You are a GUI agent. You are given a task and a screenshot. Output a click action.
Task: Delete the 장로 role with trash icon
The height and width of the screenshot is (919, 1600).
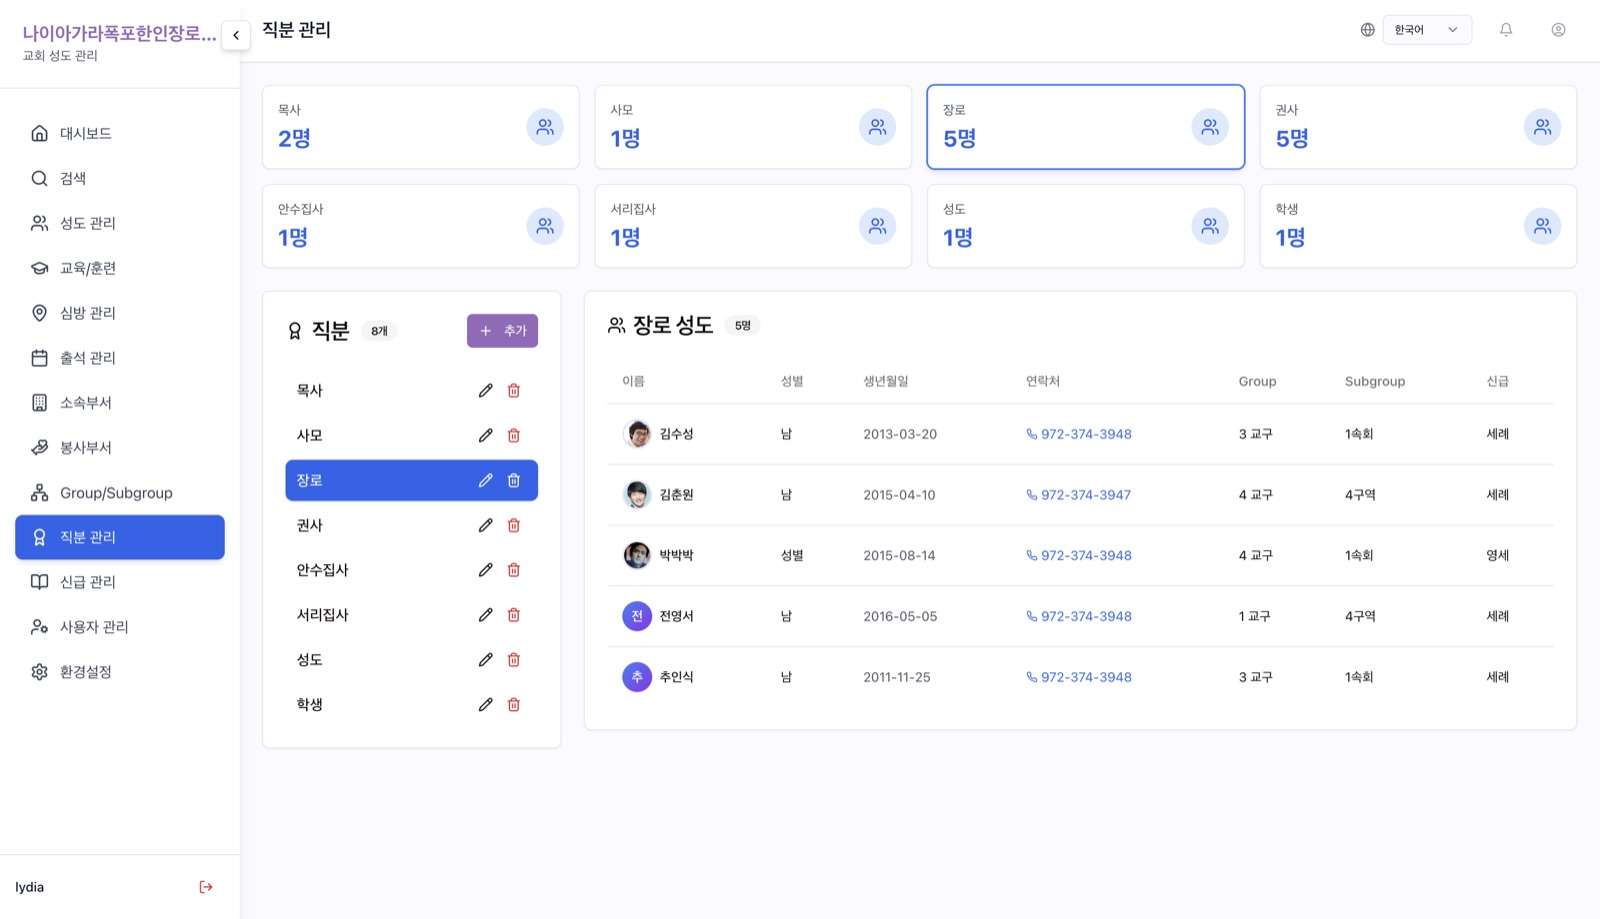point(514,480)
